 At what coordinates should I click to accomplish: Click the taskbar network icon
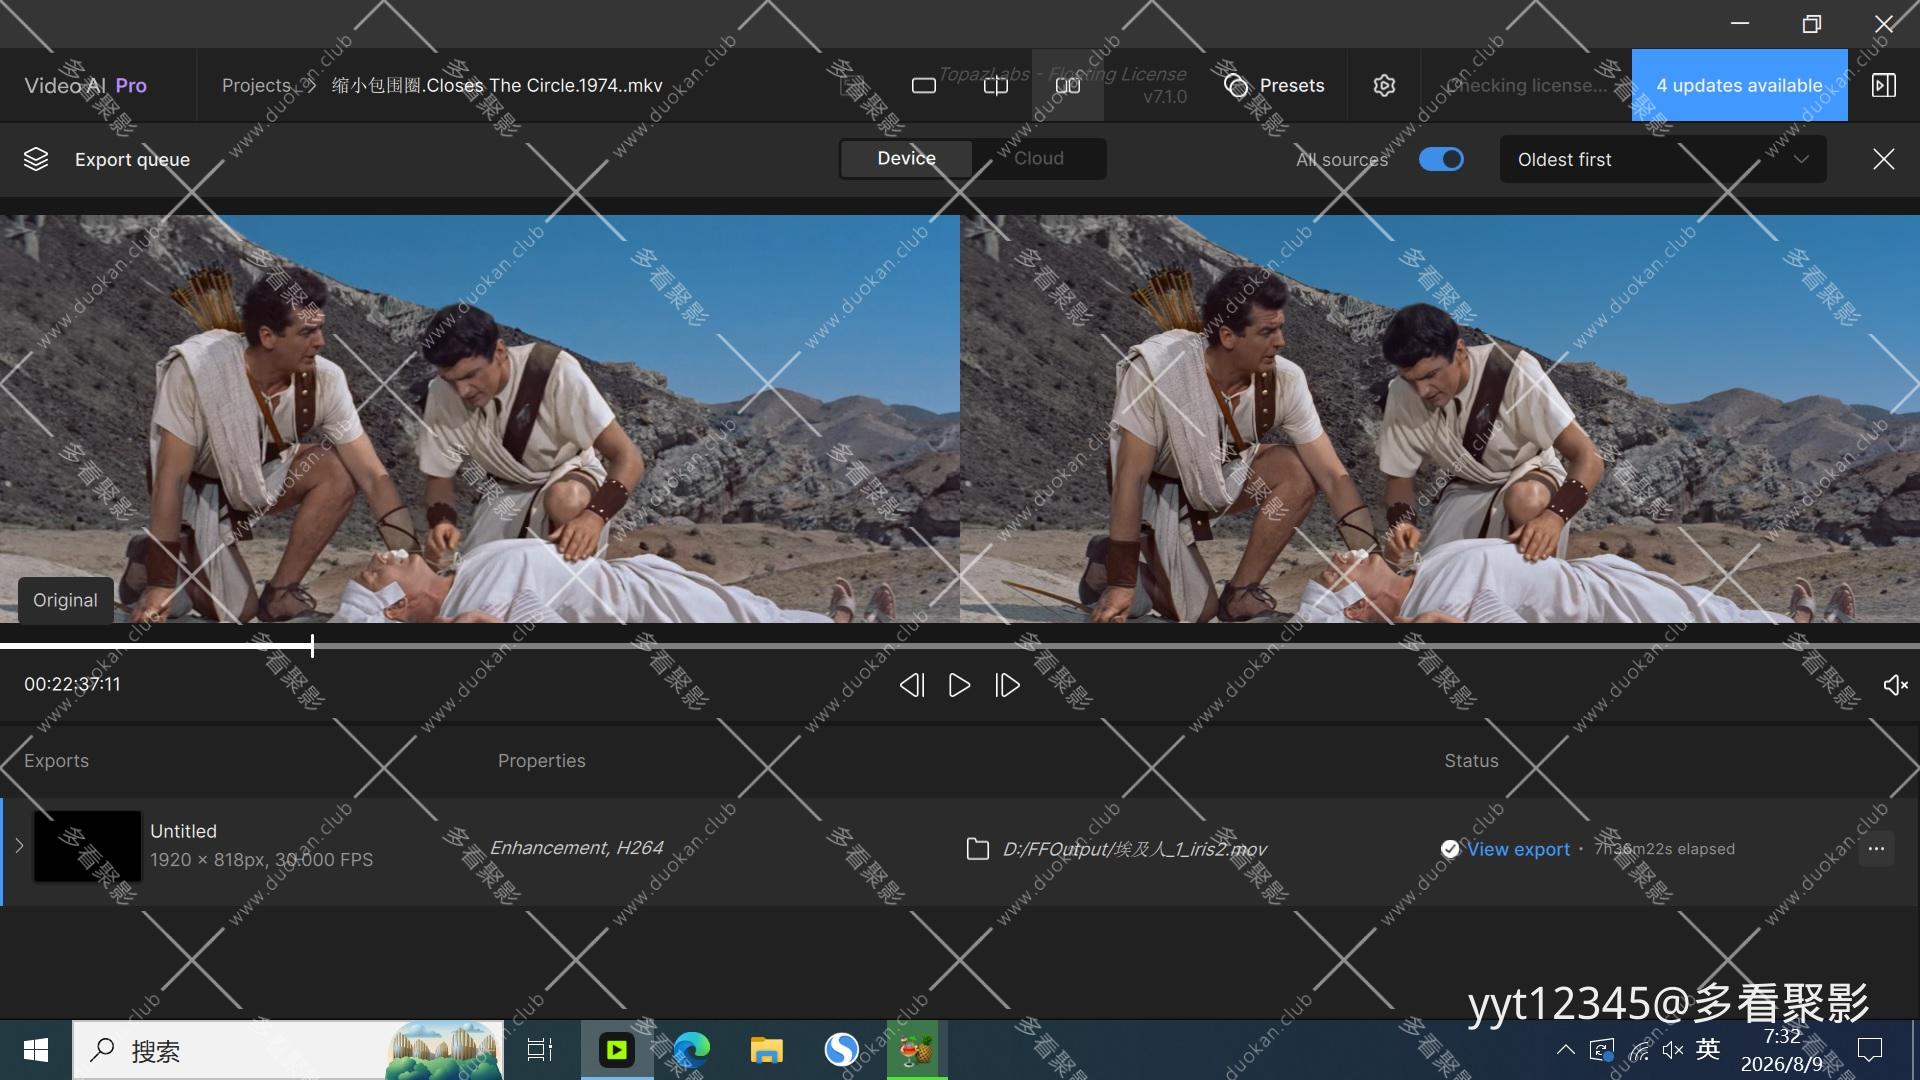point(1638,1050)
